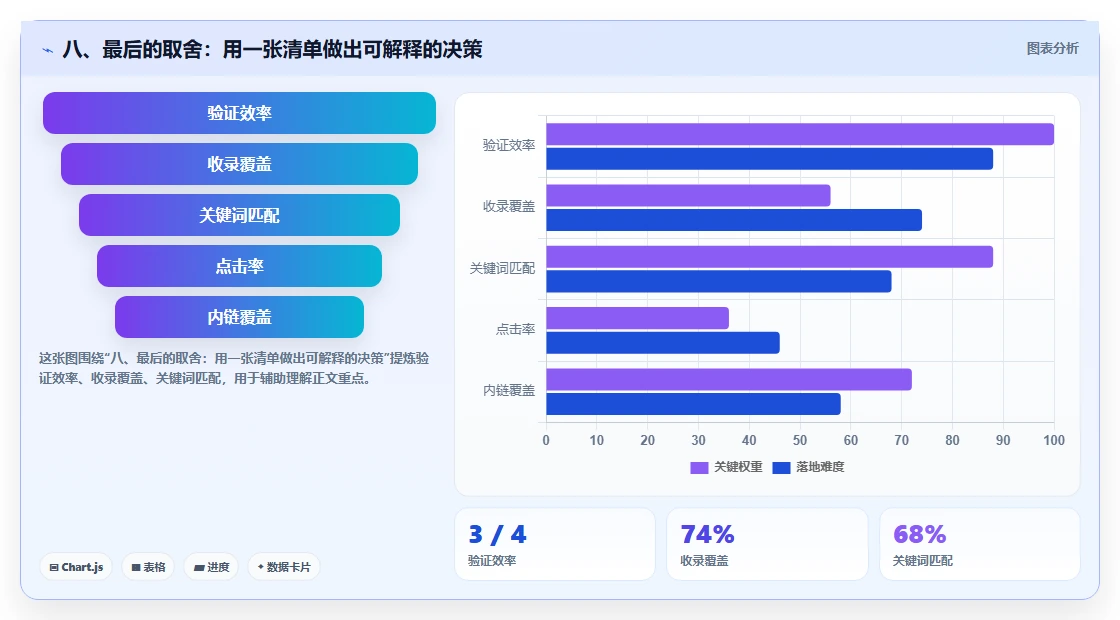Toggle the 关键权重 legend swatch

[x=699, y=467]
